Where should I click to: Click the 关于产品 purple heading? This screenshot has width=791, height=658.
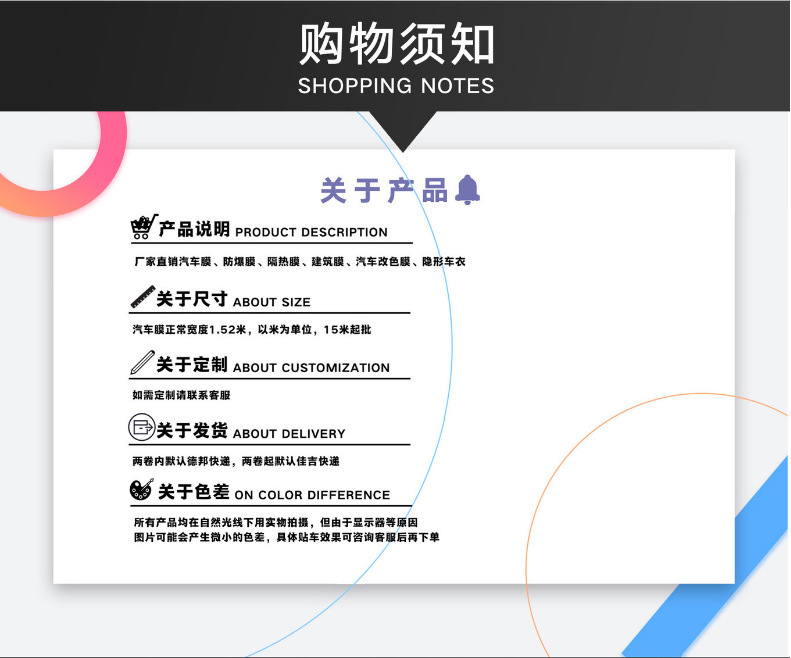pos(384,190)
